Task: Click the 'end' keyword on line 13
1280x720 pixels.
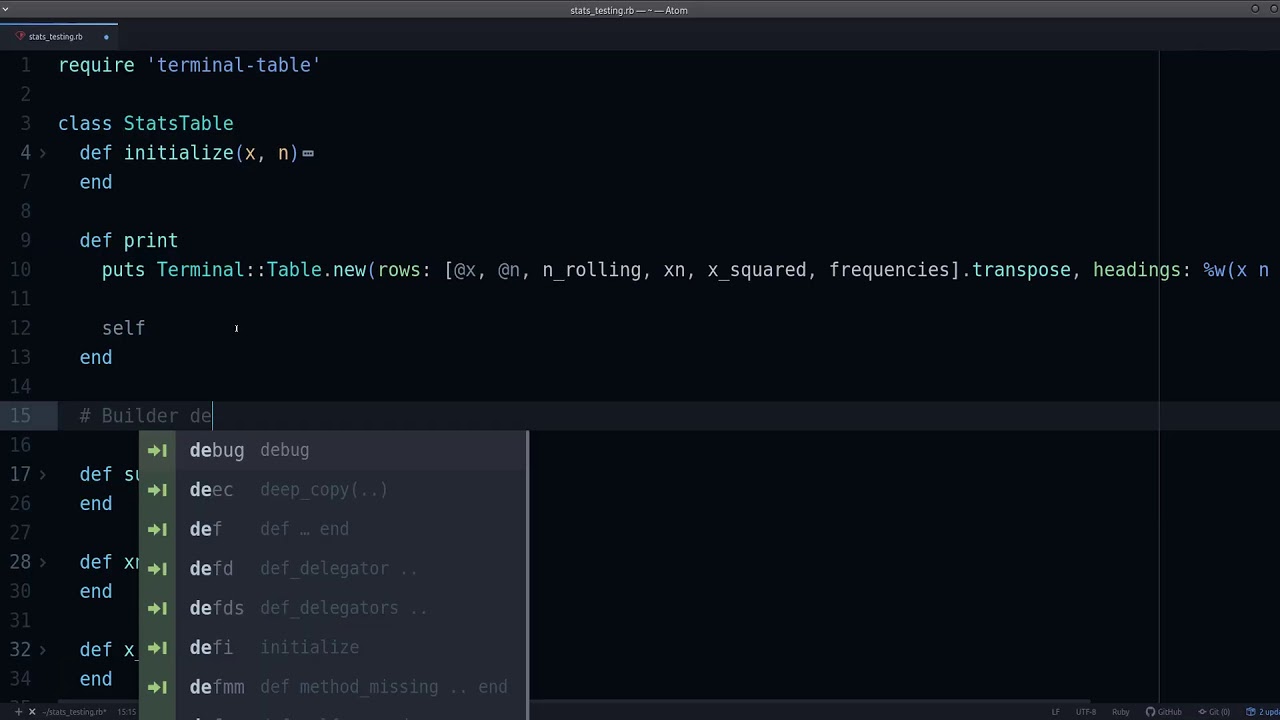Action: [96, 357]
